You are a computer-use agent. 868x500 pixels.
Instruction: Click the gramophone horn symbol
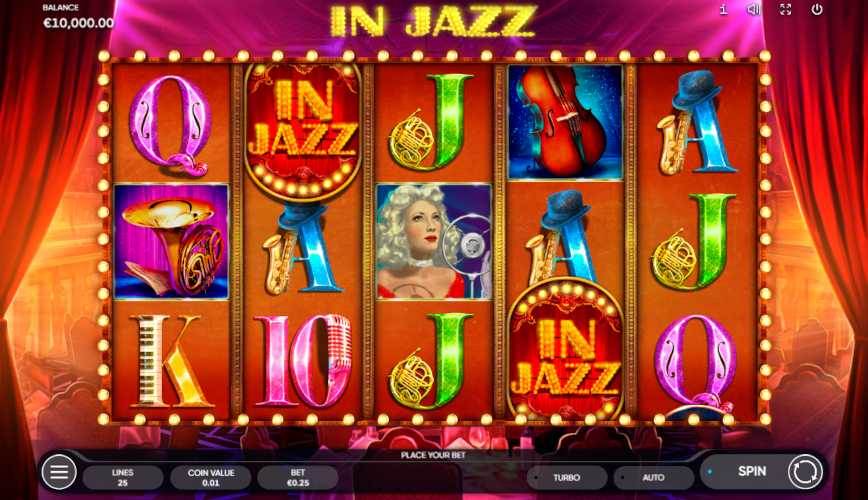[171, 242]
